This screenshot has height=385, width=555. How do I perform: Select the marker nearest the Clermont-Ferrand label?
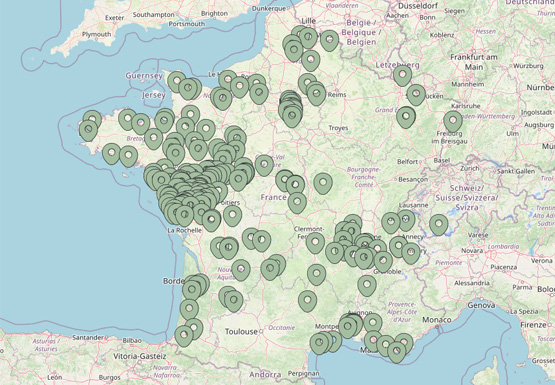pos(315,243)
